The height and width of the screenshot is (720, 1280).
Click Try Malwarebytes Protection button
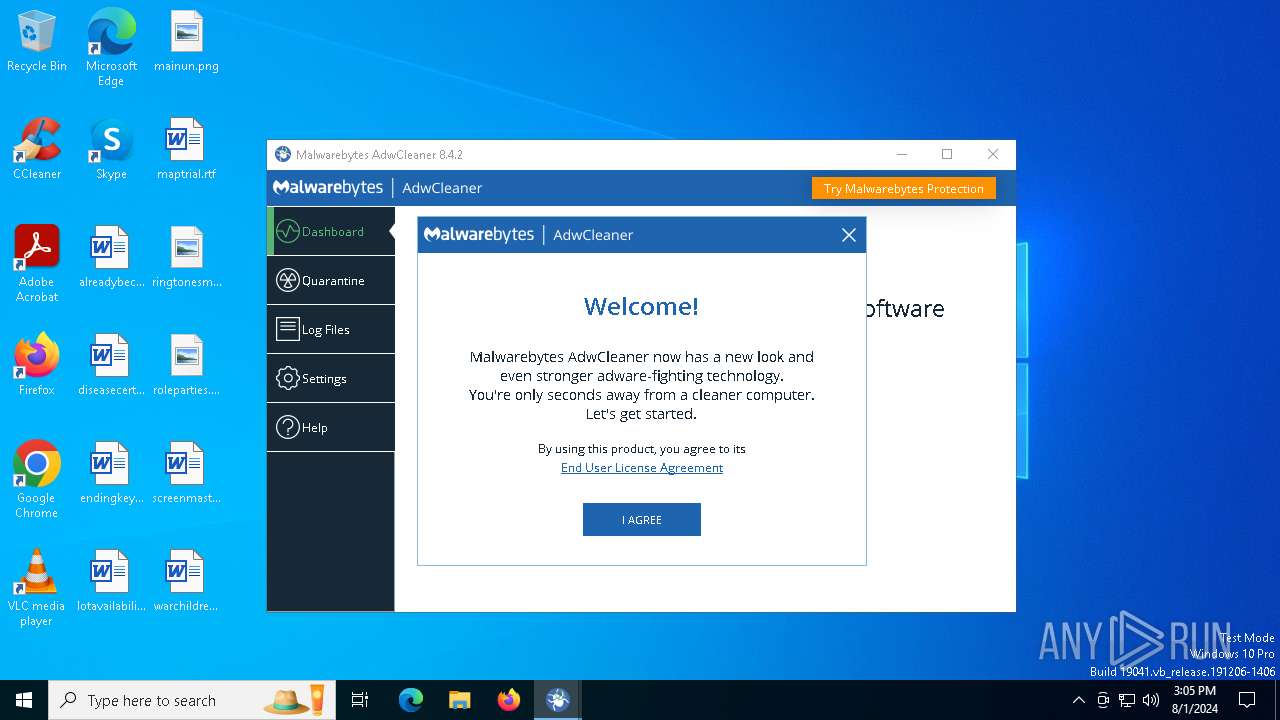904,188
